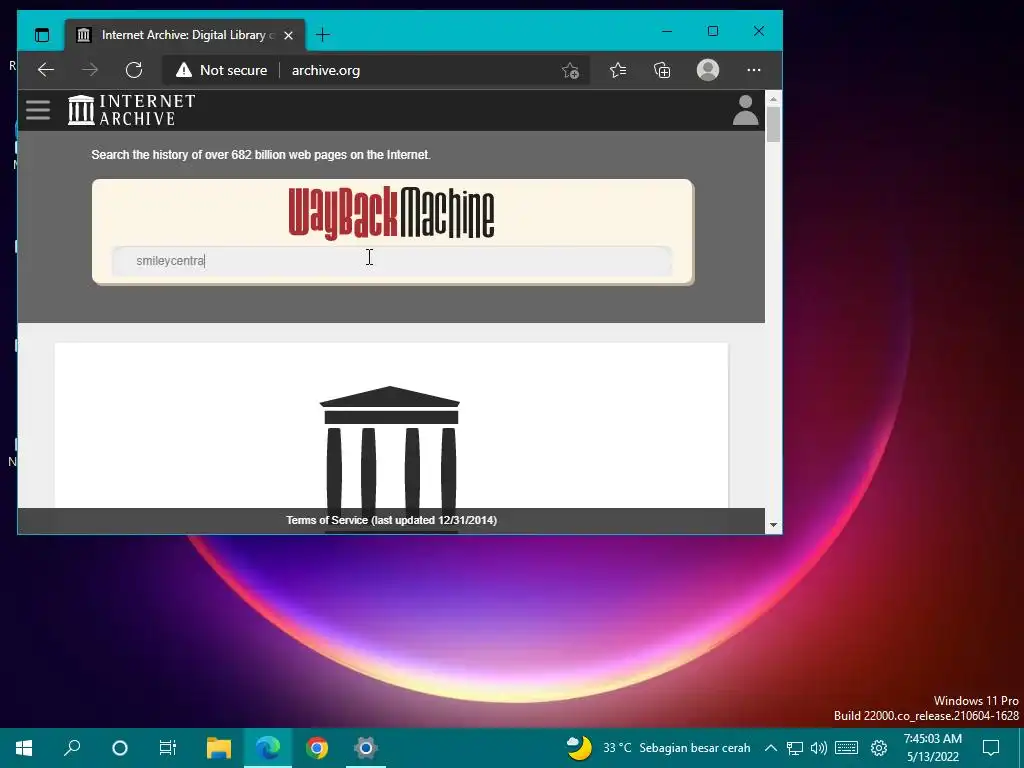Go back to previous page
1024x768 pixels.
click(46, 70)
